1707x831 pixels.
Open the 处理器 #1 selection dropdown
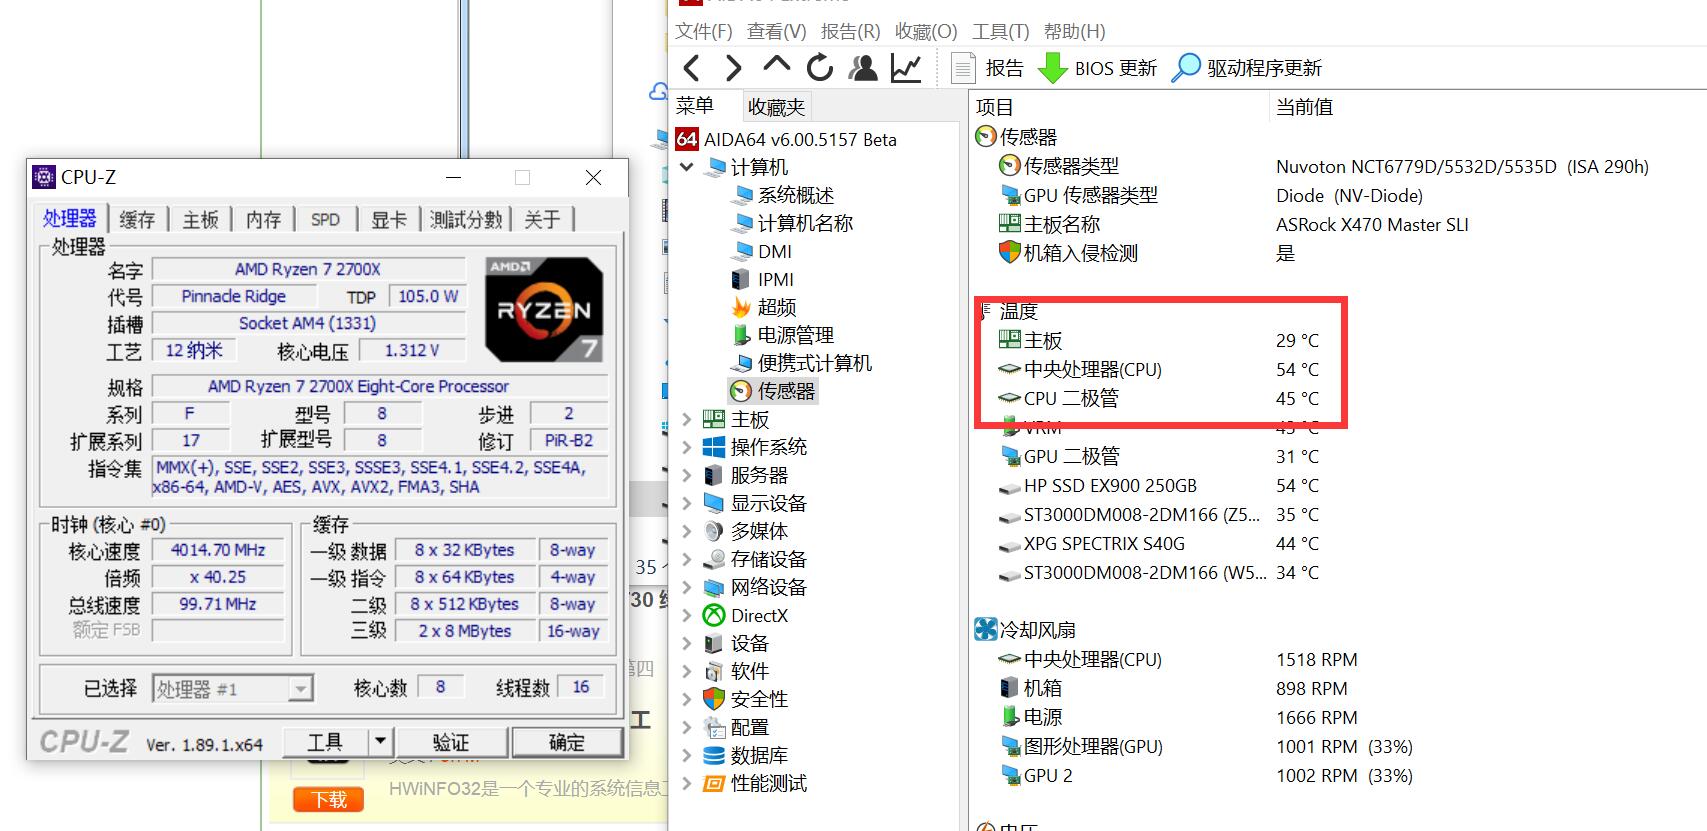233,688
